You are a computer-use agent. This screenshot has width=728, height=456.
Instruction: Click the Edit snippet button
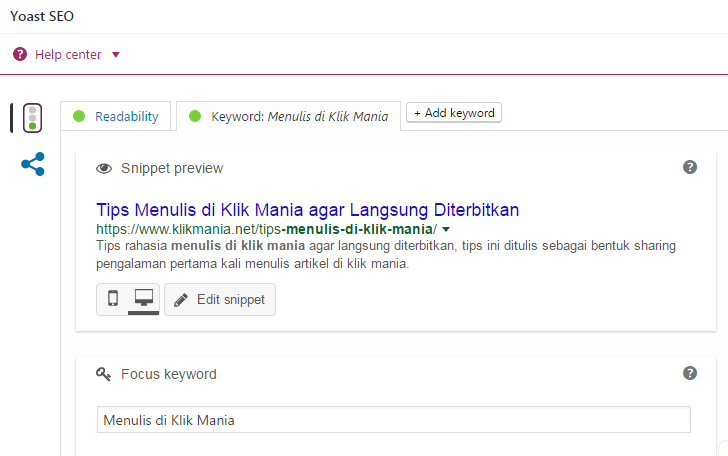point(220,300)
